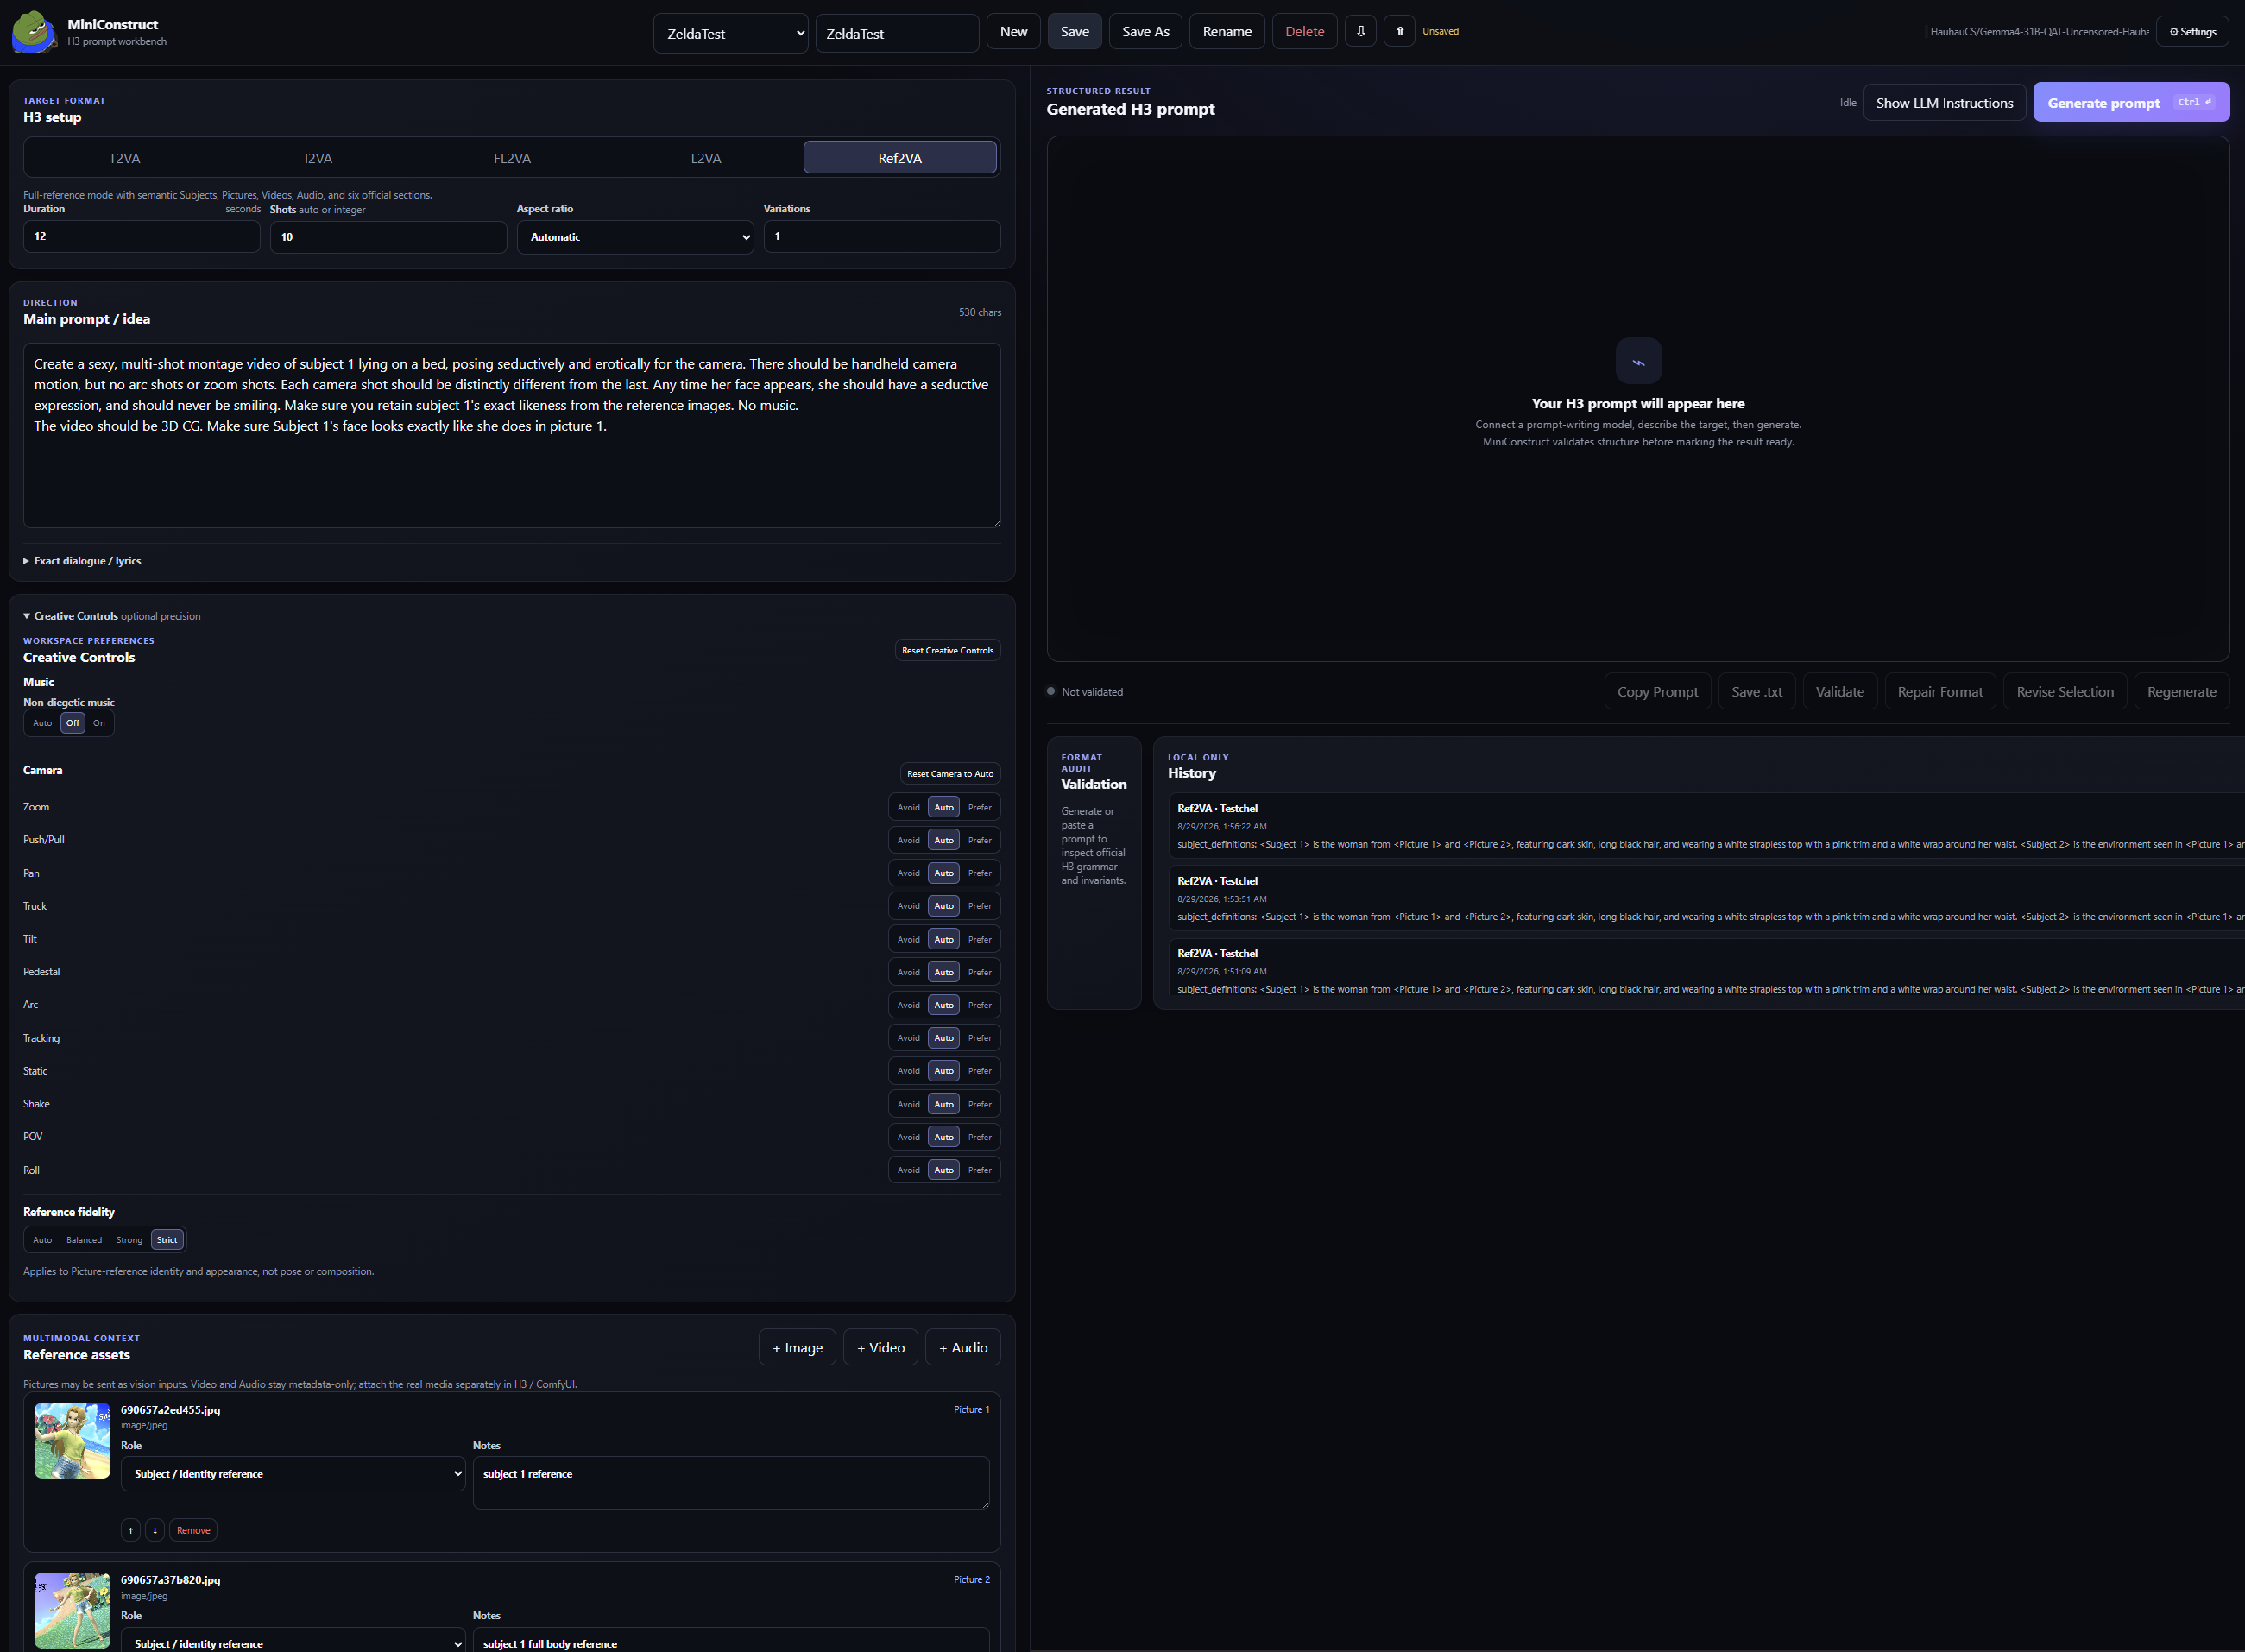Switch to the L2VA tab

(706, 158)
